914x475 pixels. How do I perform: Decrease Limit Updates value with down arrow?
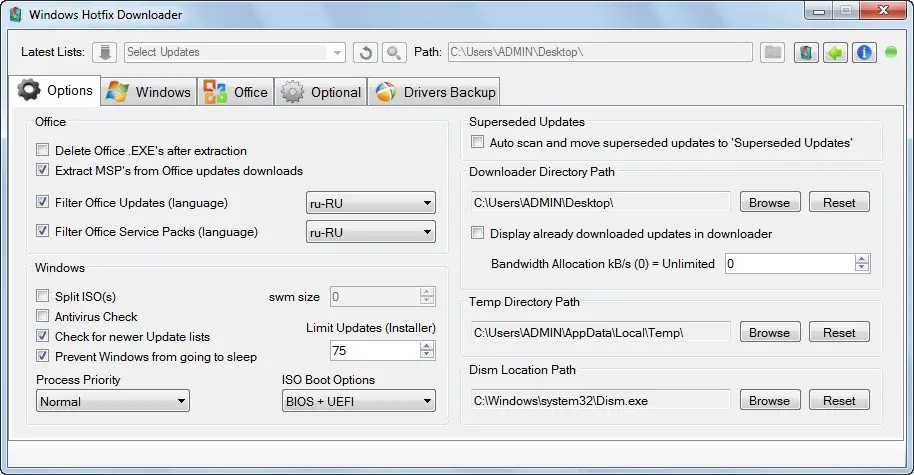(x=427, y=355)
